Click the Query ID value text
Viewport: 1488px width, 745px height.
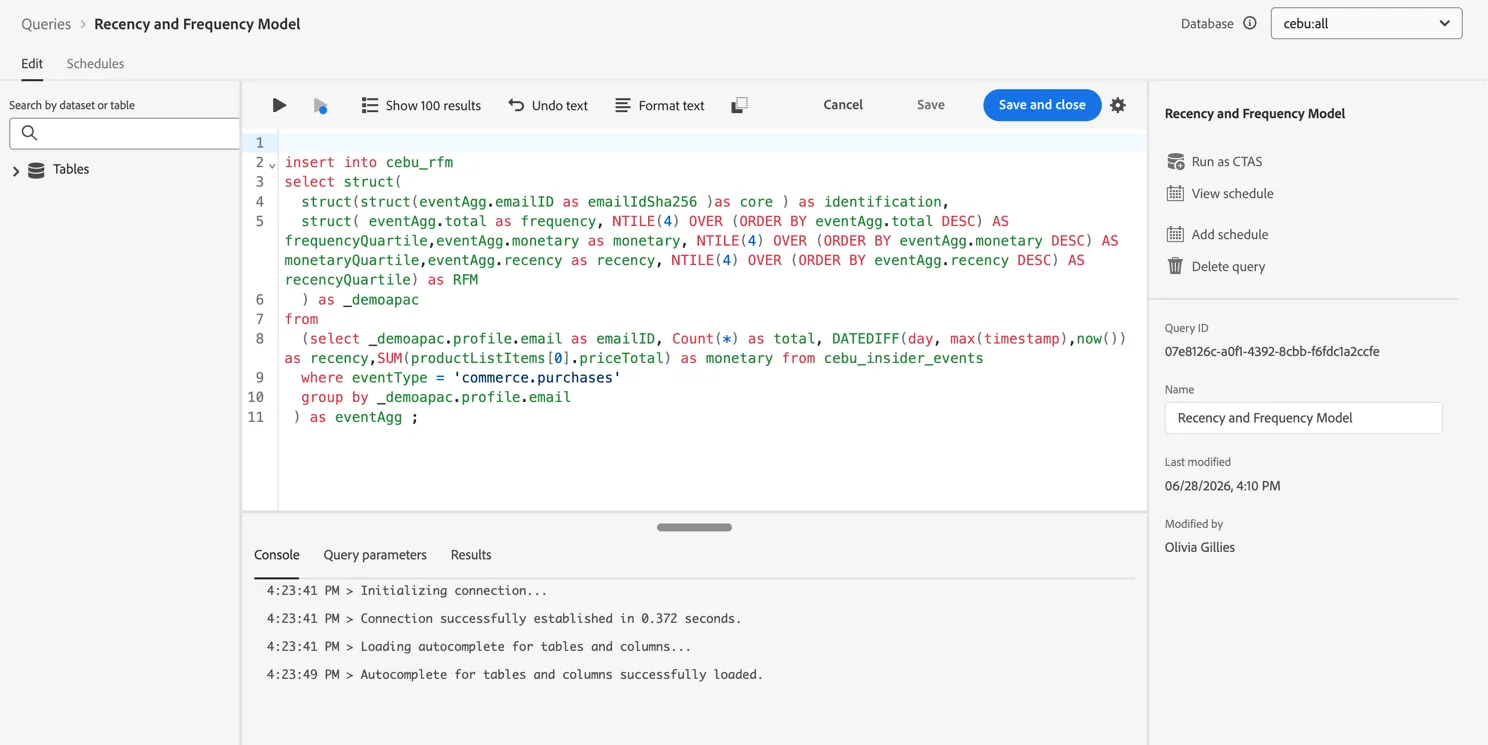(1272, 352)
